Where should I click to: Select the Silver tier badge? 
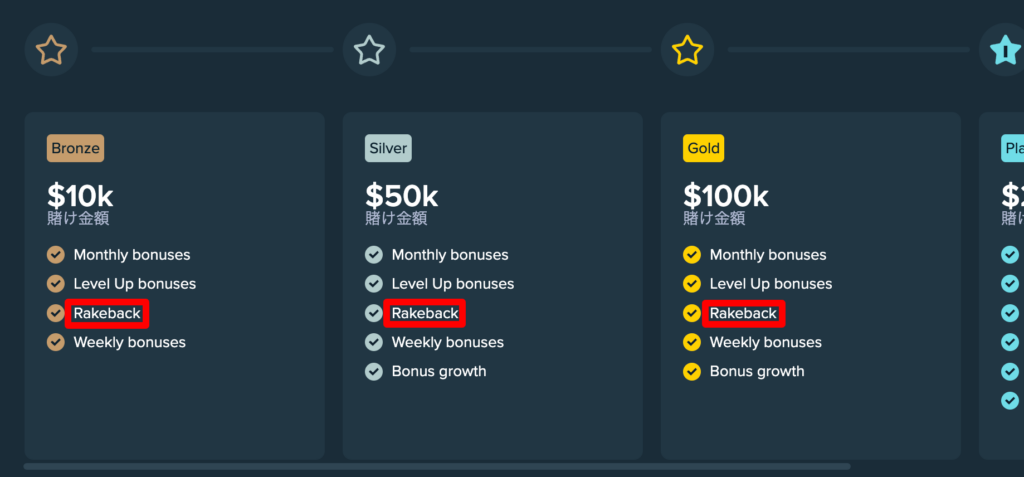tap(388, 148)
